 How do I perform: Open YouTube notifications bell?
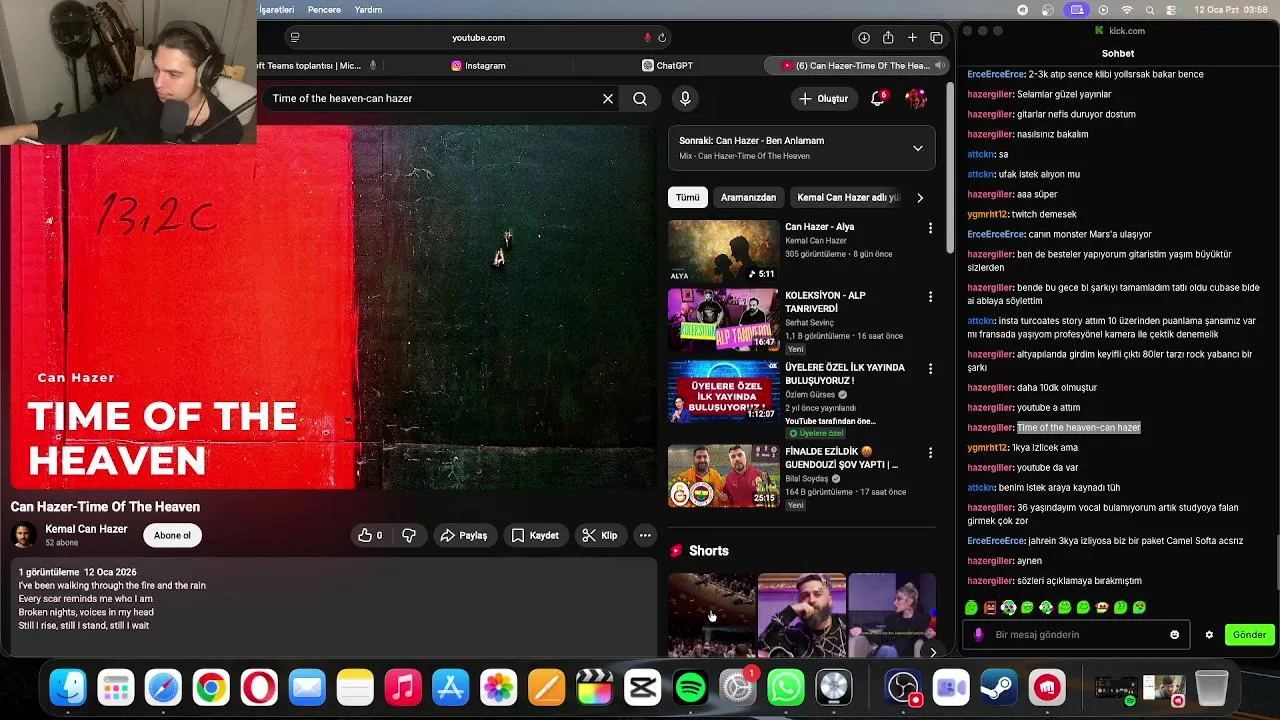[877, 98]
